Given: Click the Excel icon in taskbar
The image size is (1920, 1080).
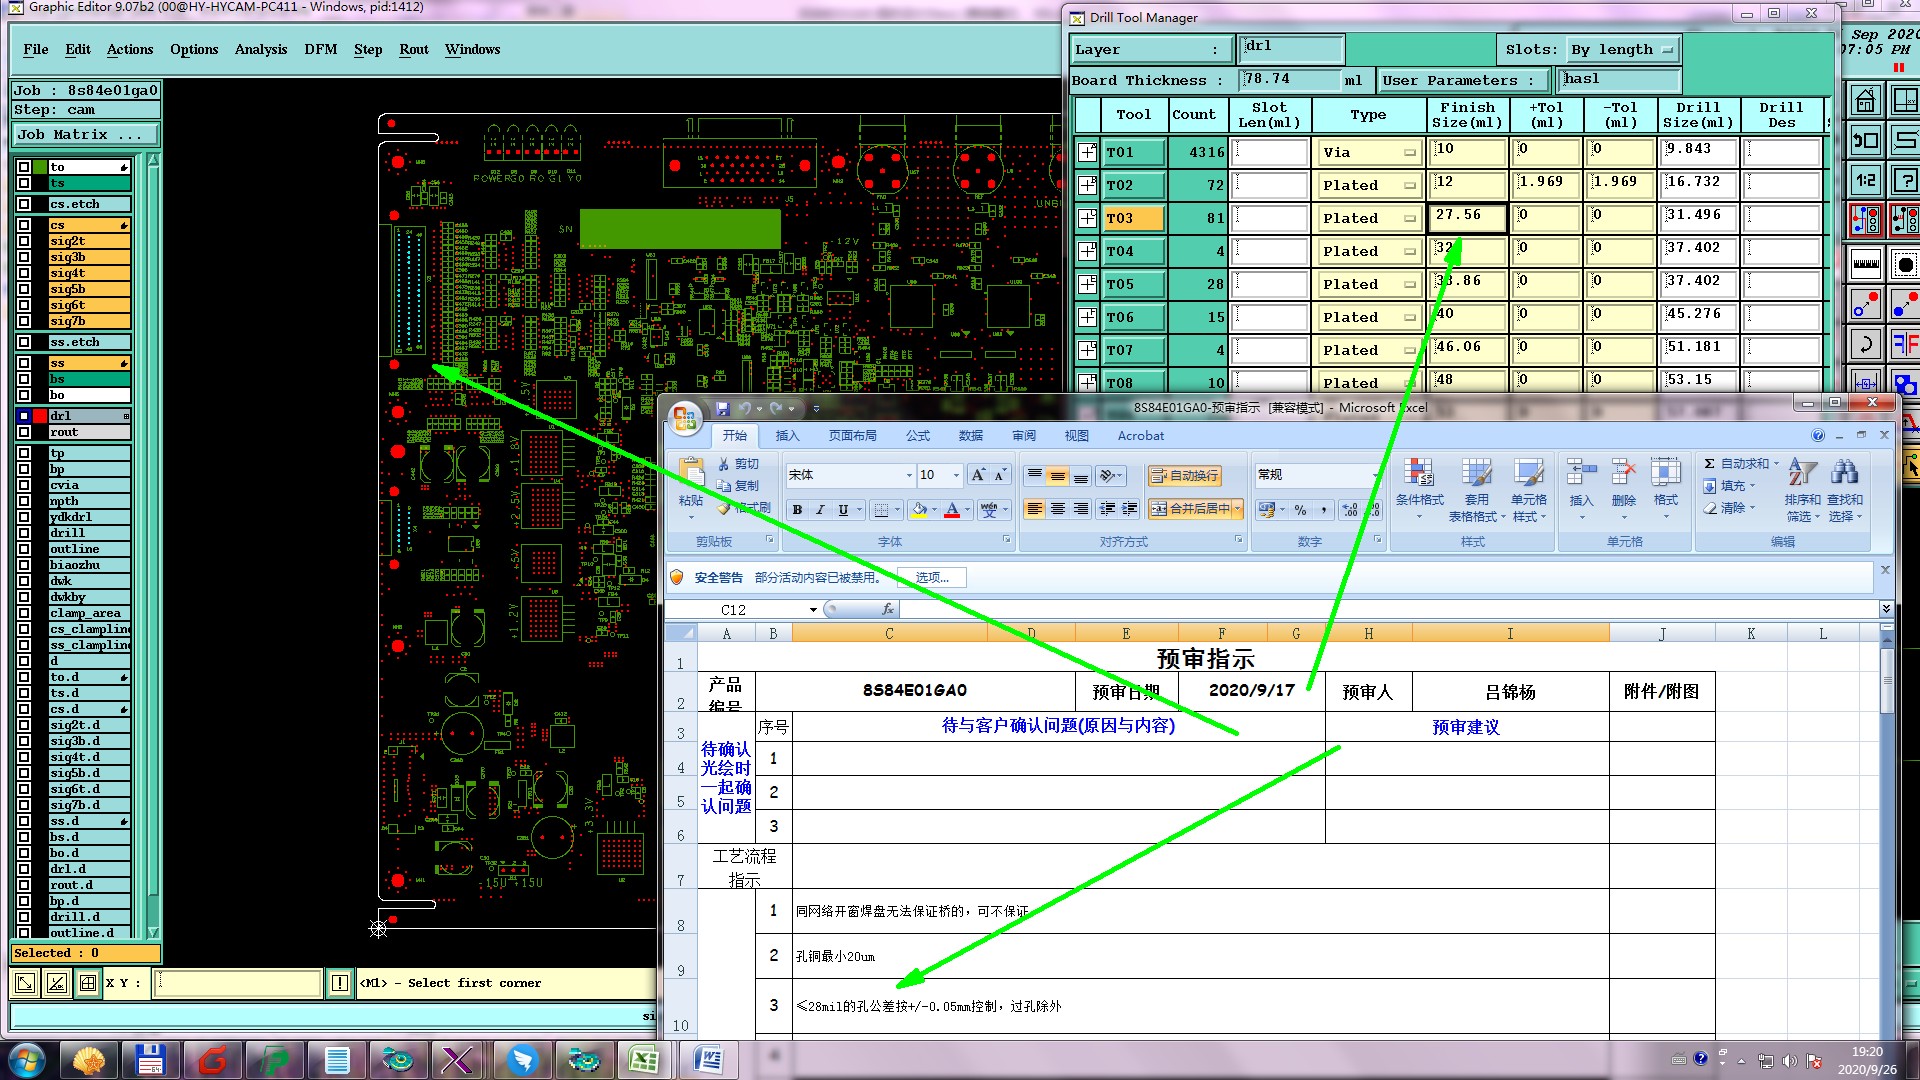Looking at the screenshot, I should [644, 1059].
